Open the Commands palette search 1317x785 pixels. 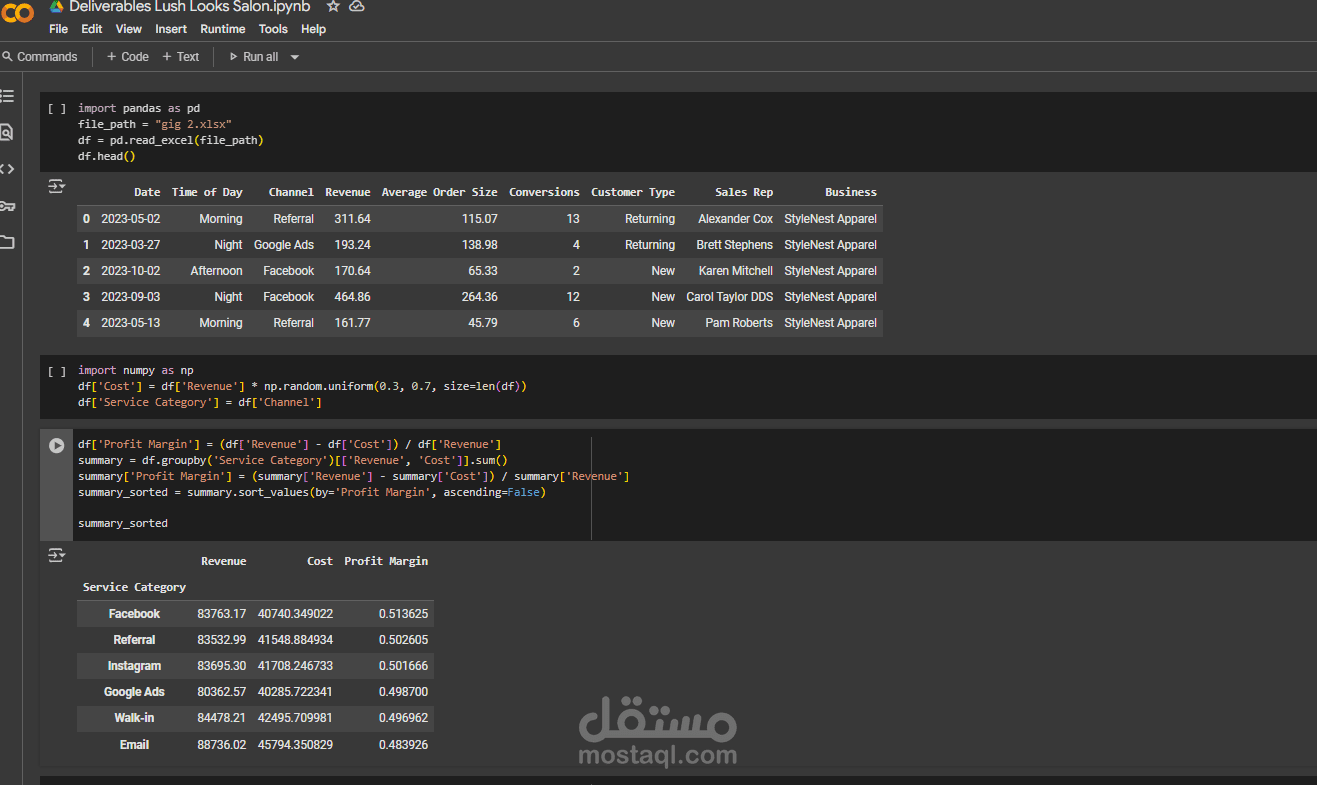[x=39, y=57]
